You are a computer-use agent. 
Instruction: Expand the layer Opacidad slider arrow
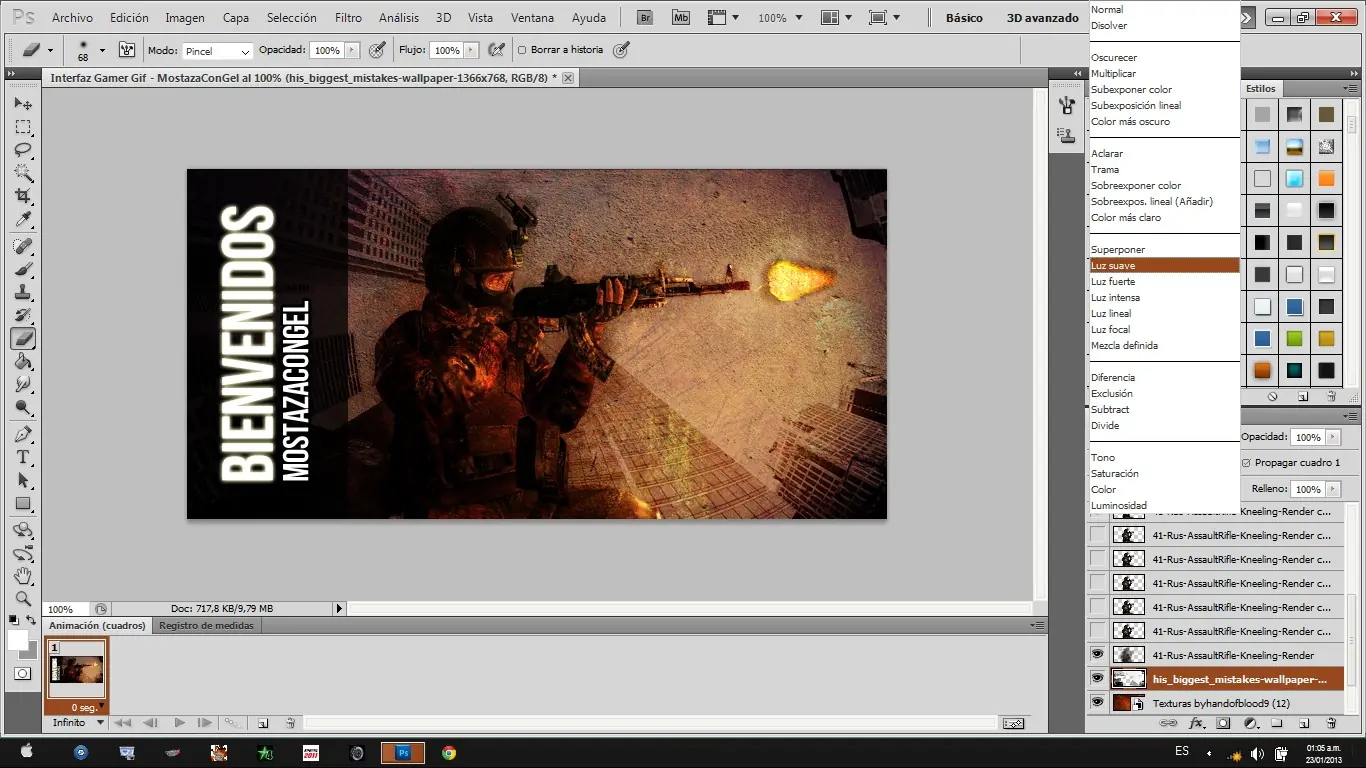[1333, 437]
